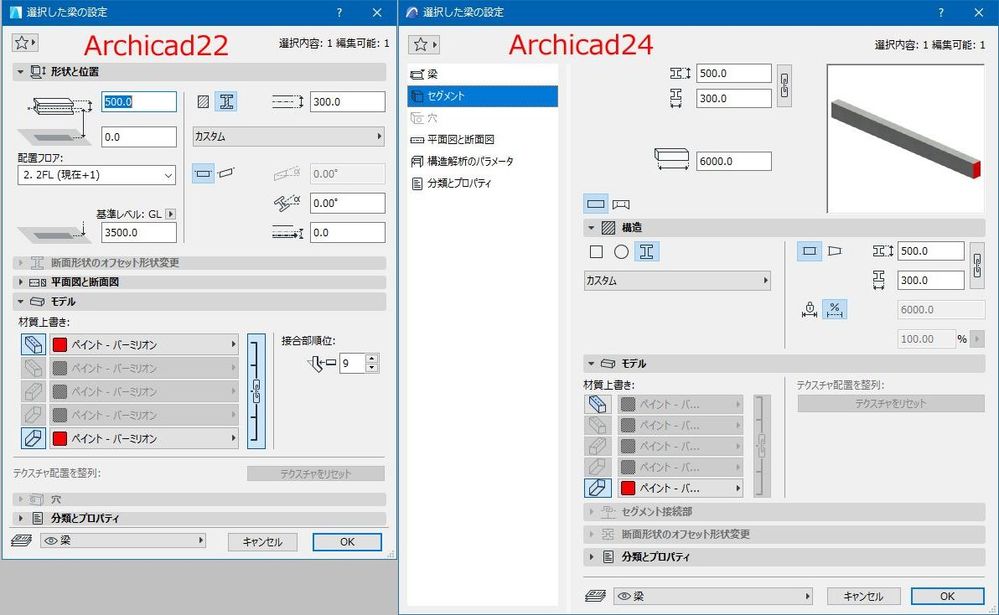
Task: Select rectangular section icon in Archicad24
Action: point(596,252)
